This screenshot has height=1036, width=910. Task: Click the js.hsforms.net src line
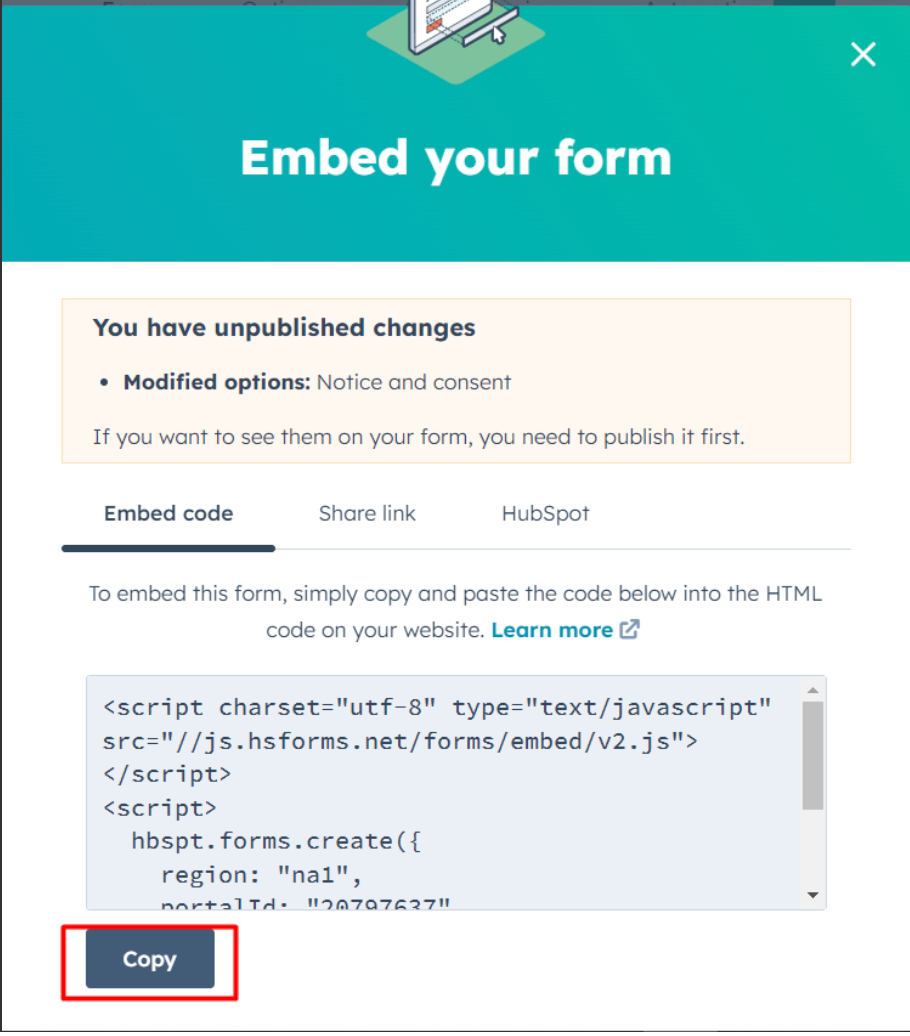pos(400,741)
